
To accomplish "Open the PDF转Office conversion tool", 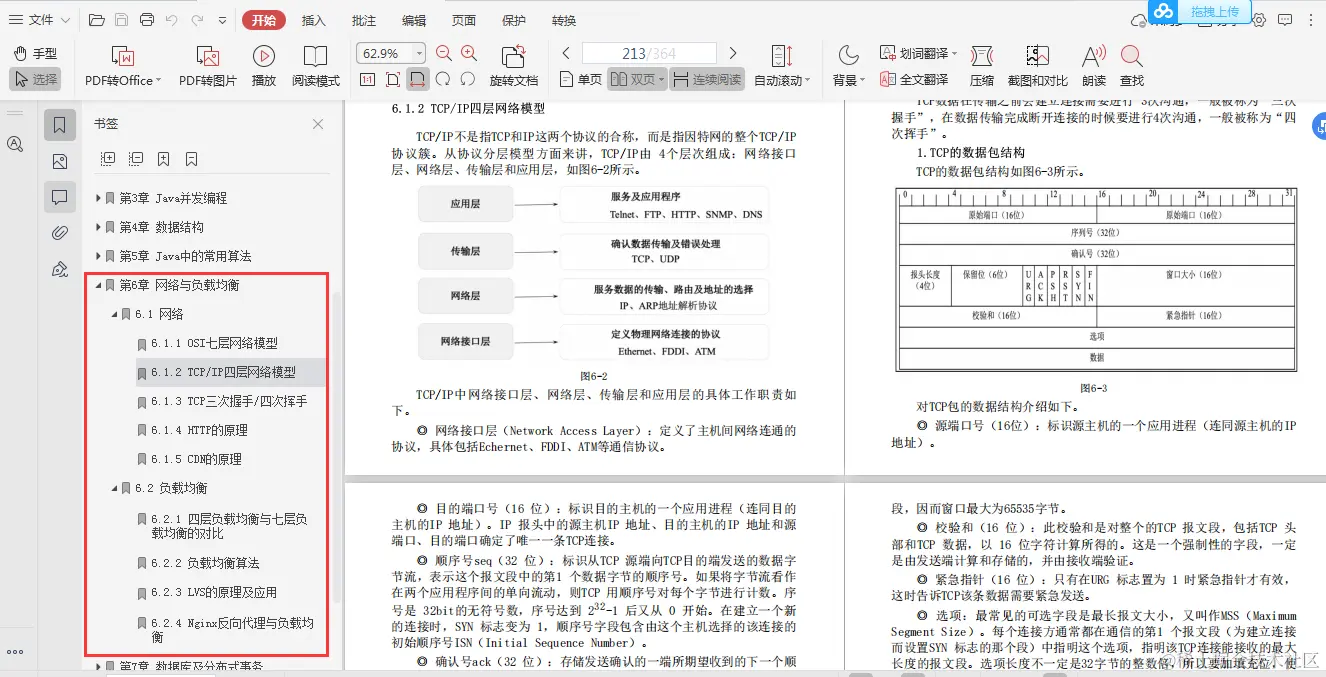I will (121, 63).
